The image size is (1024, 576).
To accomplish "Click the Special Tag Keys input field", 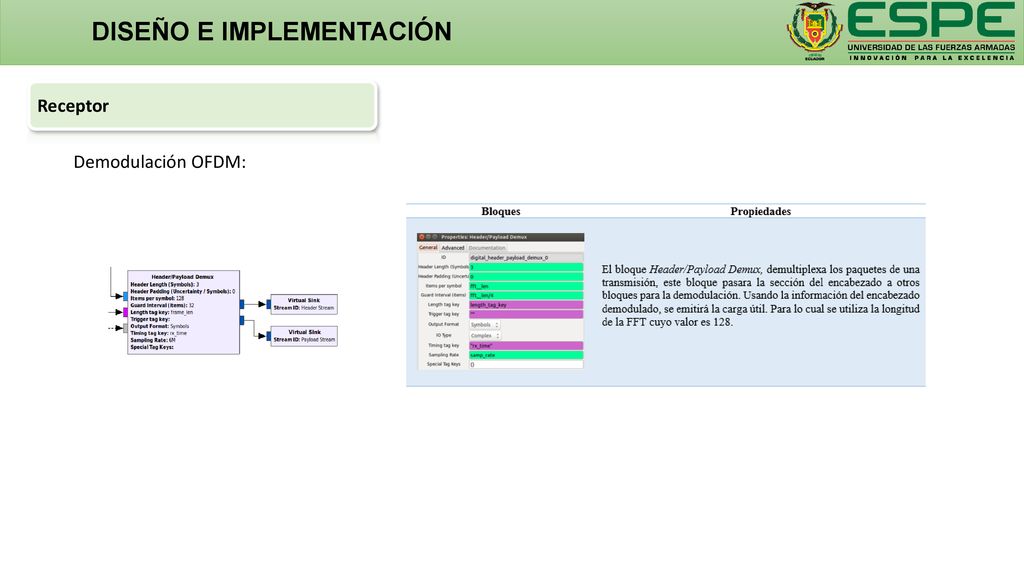I will coord(526,364).
